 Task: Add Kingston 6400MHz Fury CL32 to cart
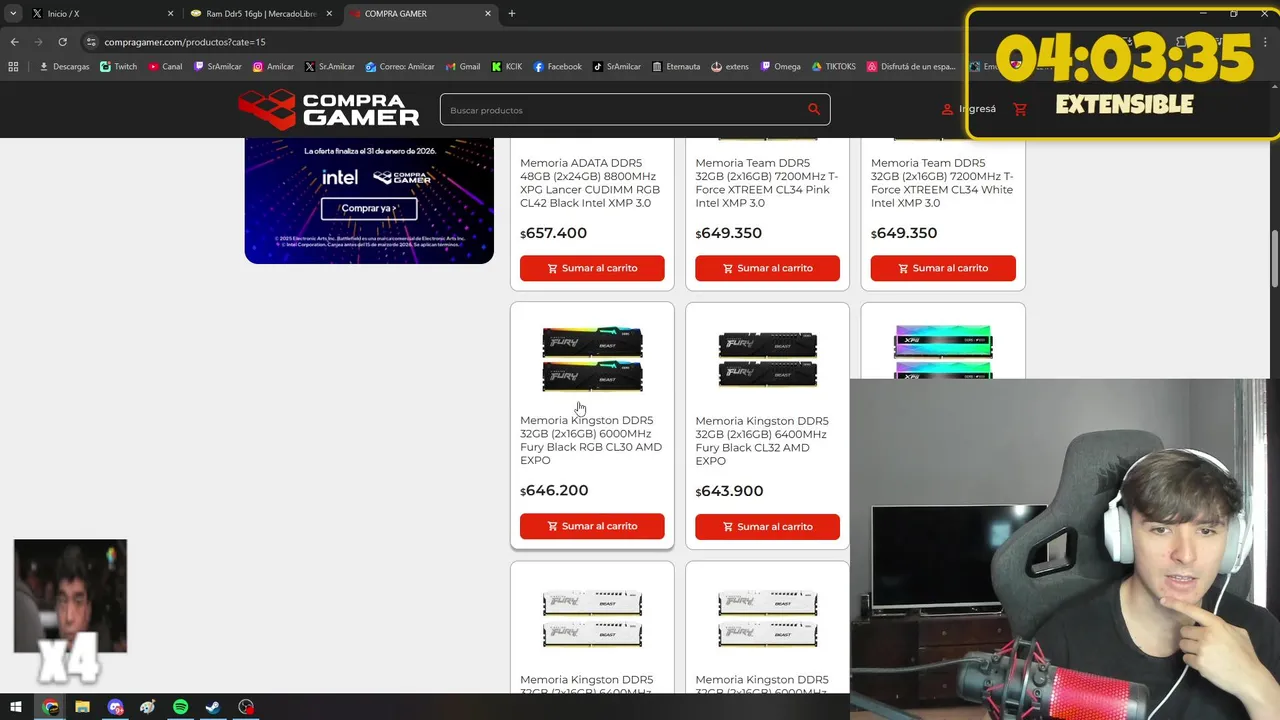click(767, 527)
